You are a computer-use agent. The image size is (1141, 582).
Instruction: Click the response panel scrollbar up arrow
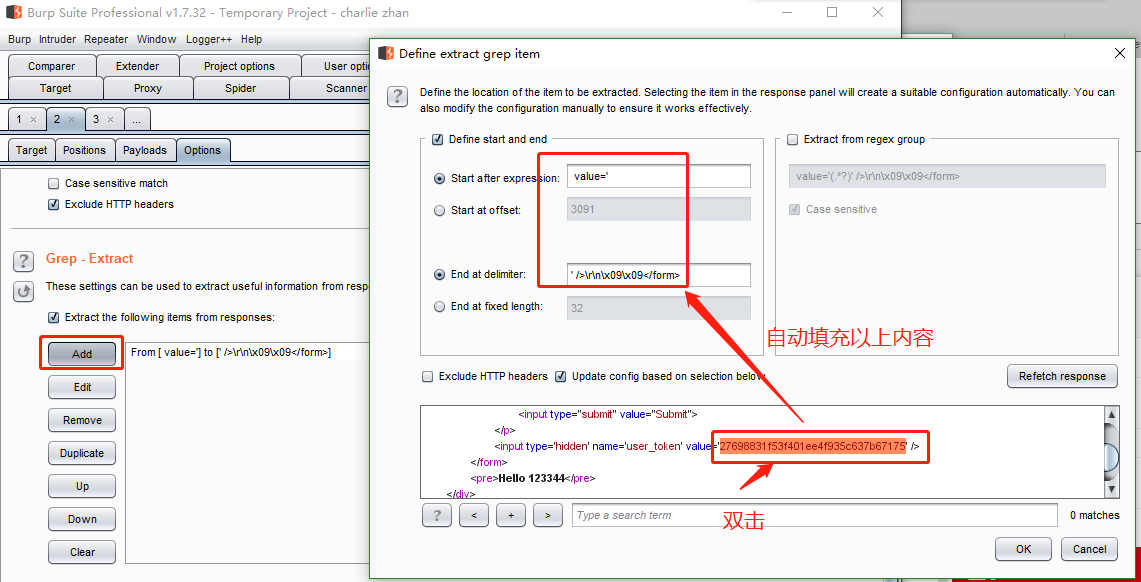coord(1110,415)
